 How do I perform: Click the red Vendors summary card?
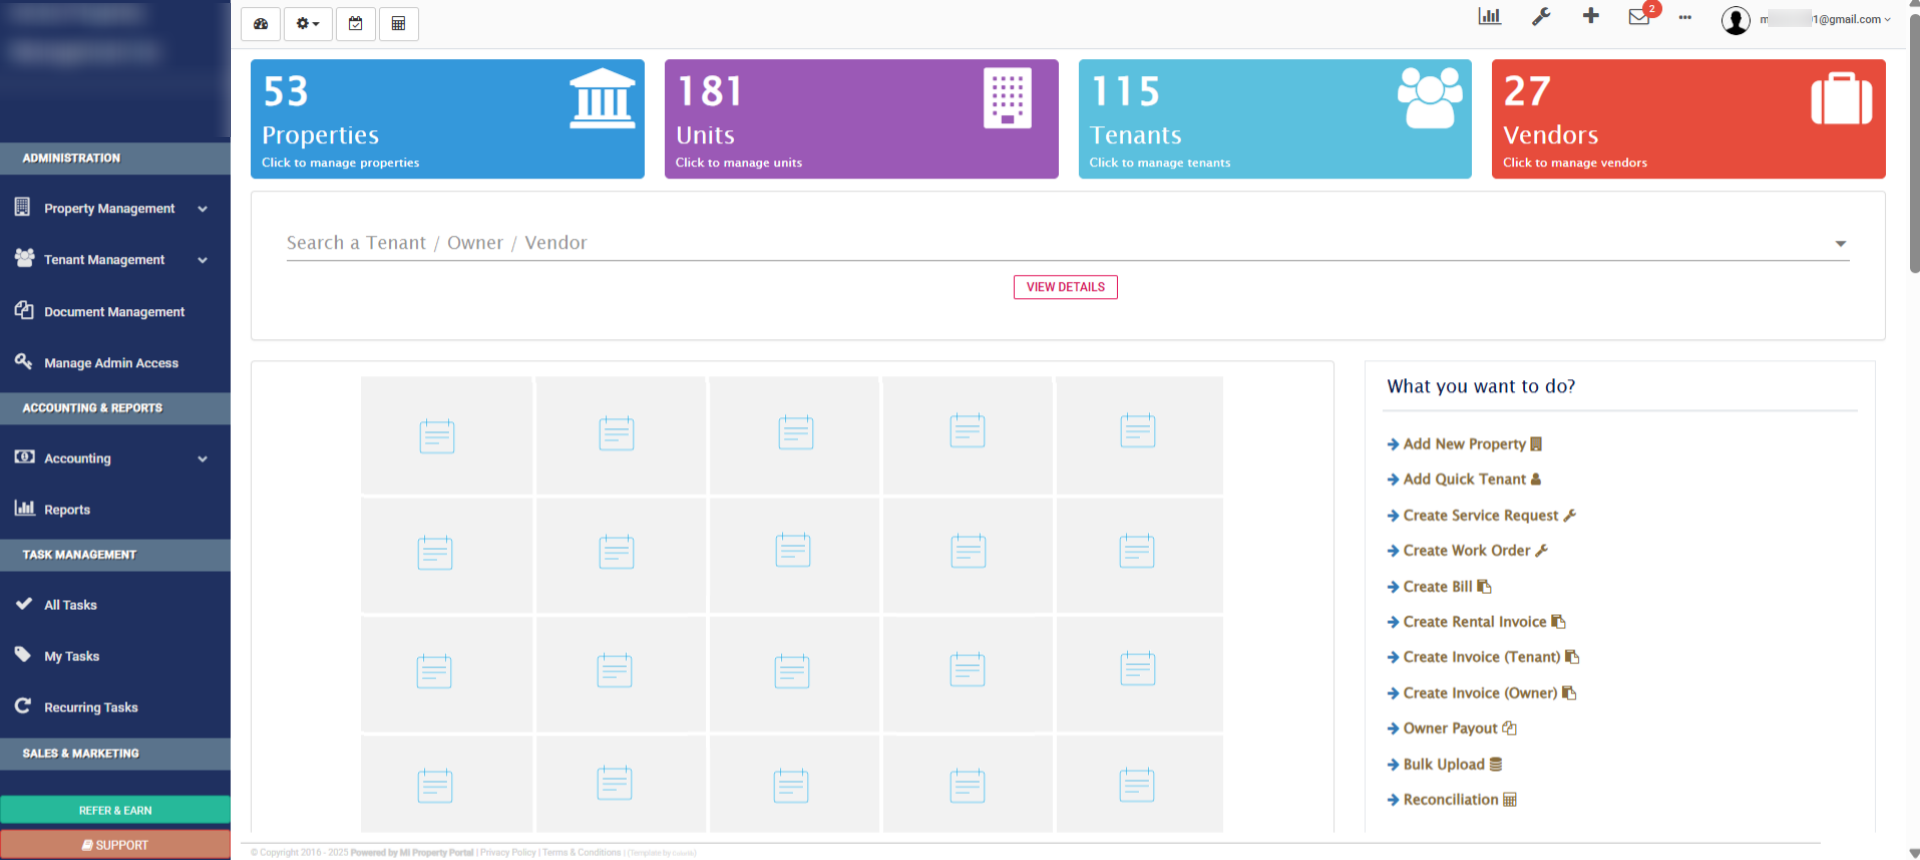coord(1688,119)
